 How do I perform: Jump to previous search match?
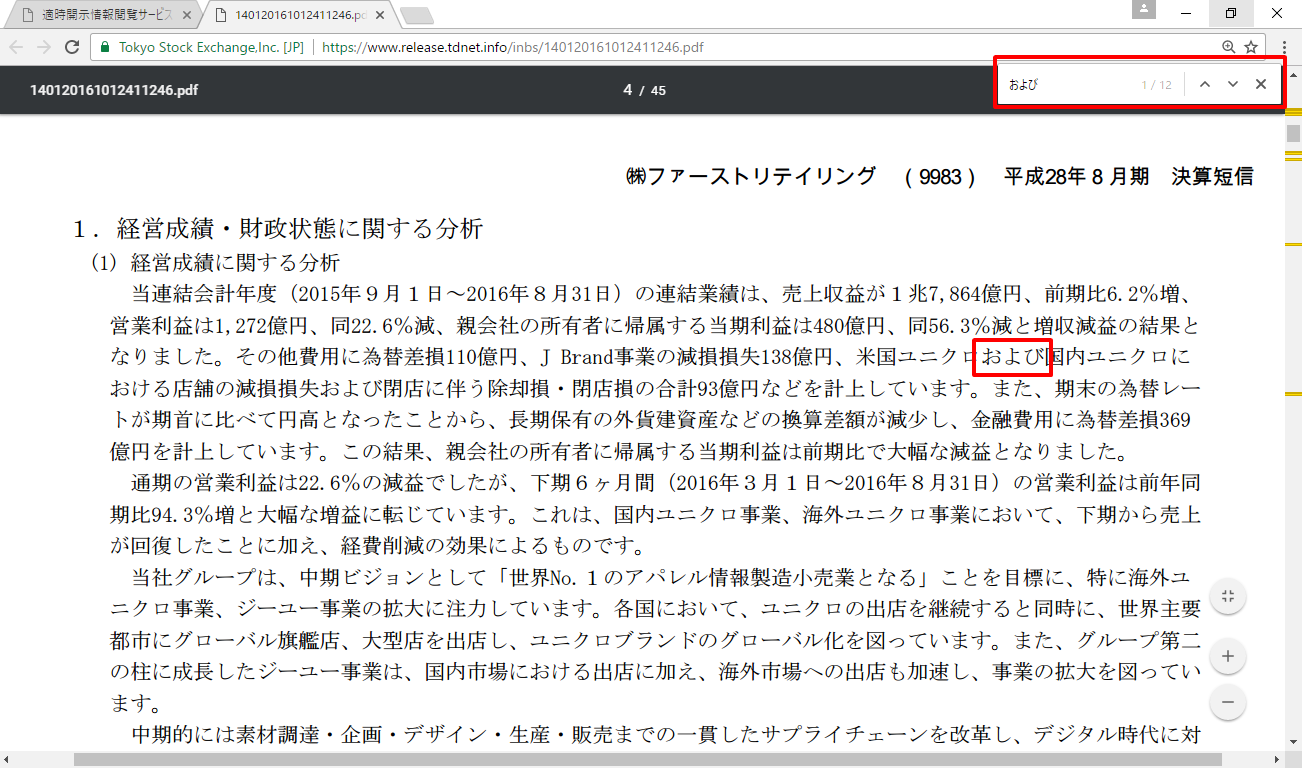pyautogui.click(x=1205, y=84)
